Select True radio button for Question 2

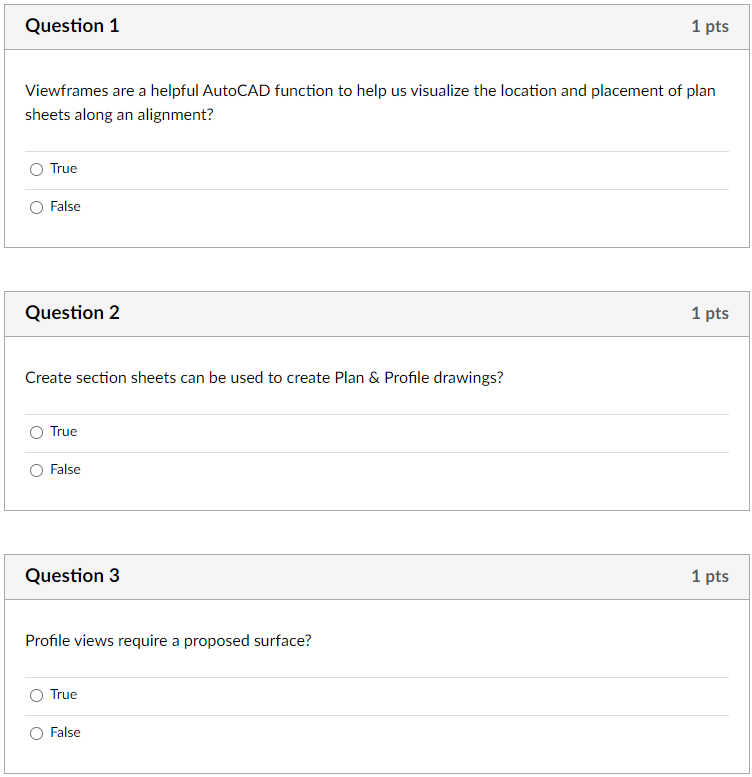[x=36, y=433]
